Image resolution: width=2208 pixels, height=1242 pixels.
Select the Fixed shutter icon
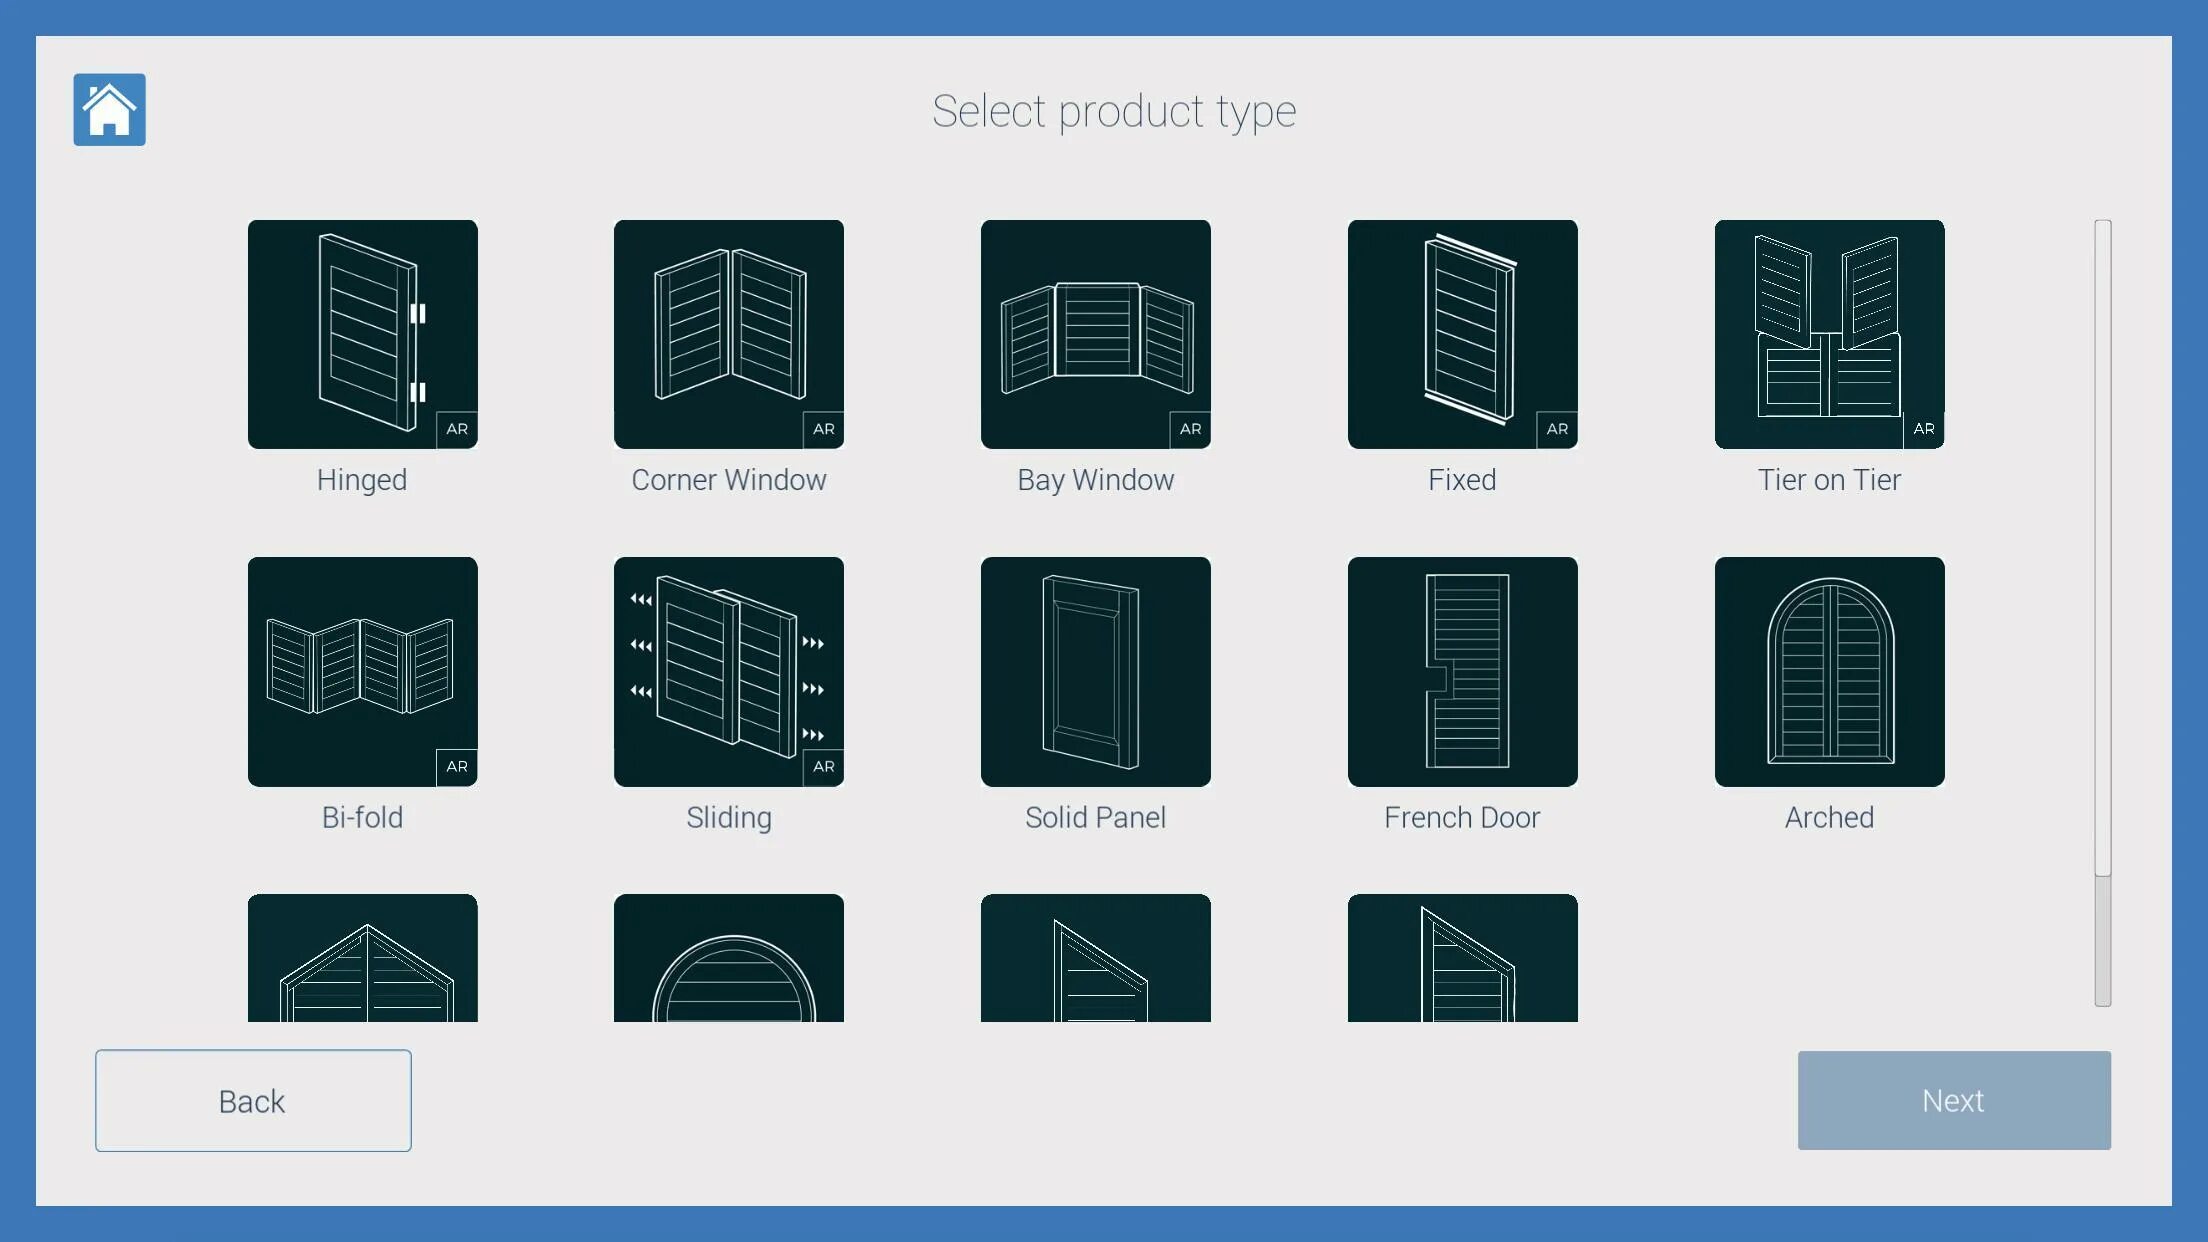pyautogui.click(x=1462, y=334)
